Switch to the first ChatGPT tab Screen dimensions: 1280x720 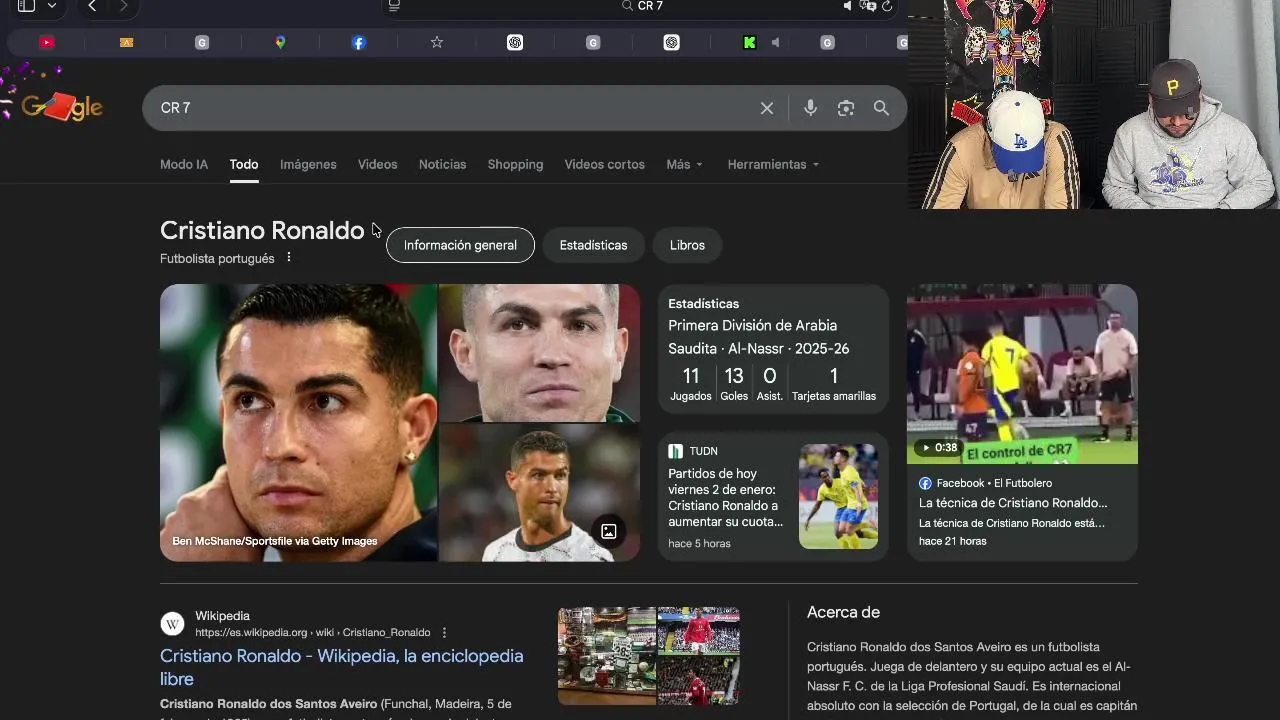click(x=515, y=42)
